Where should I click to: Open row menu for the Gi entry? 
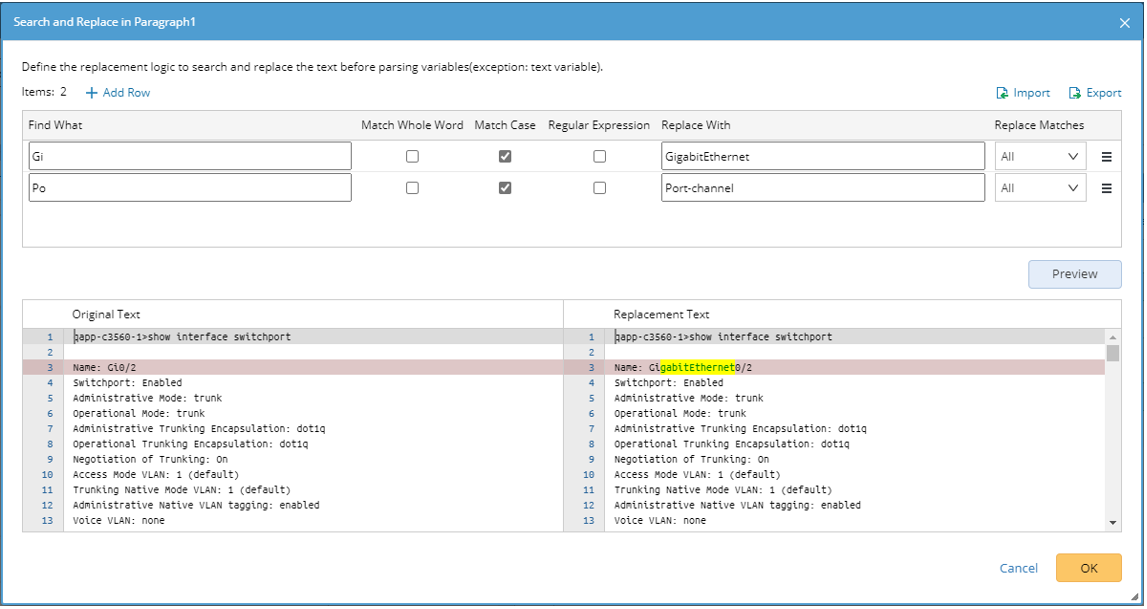pyautogui.click(x=1106, y=156)
